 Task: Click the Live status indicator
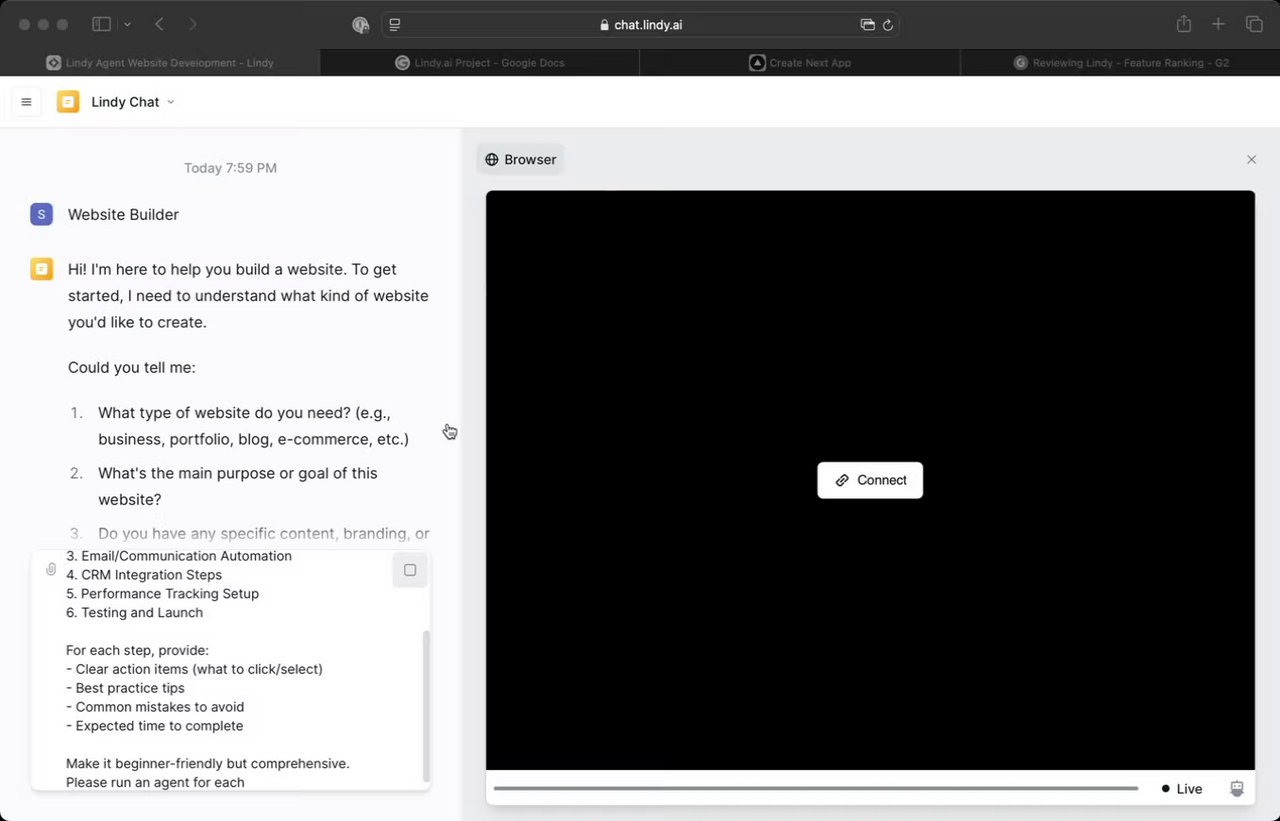pos(1182,789)
